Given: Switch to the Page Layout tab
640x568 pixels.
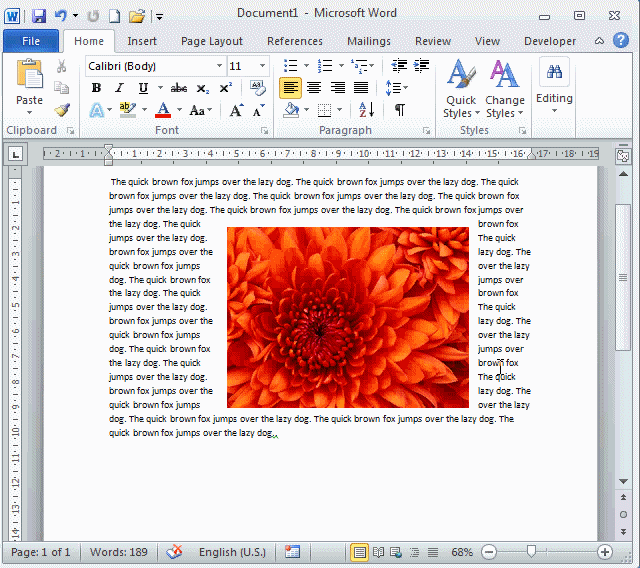Looking at the screenshot, I should pyautogui.click(x=211, y=41).
